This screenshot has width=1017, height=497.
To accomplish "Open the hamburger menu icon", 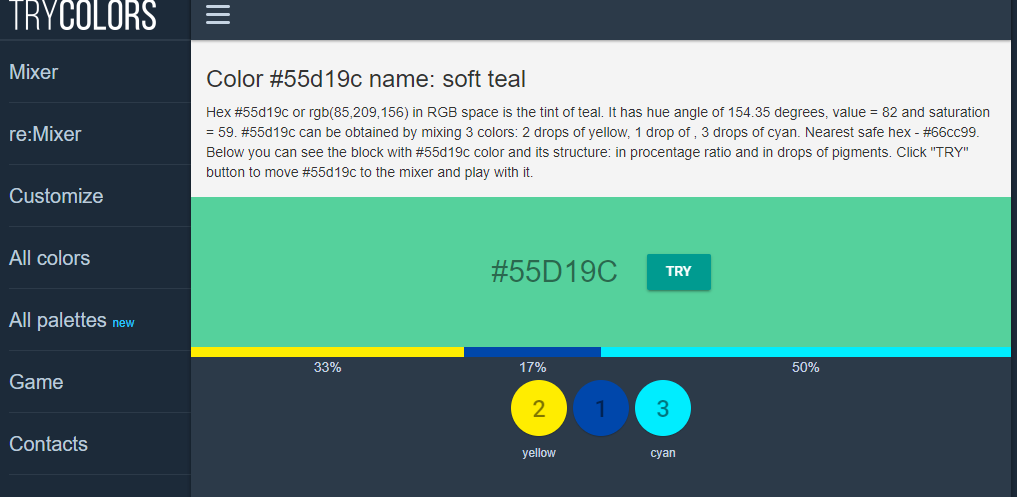I will point(218,15).
